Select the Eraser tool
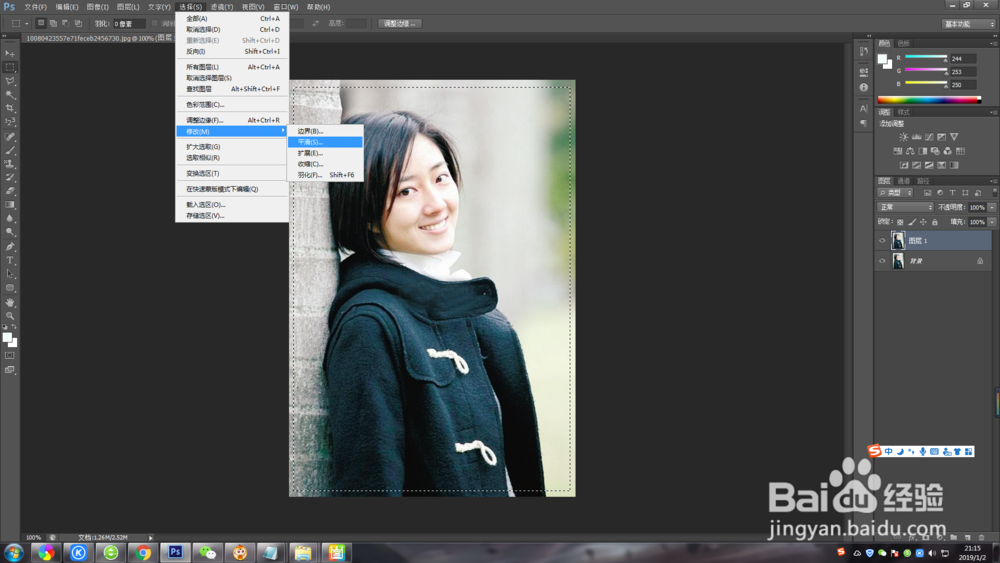The height and width of the screenshot is (563, 1000). tap(10, 191)
